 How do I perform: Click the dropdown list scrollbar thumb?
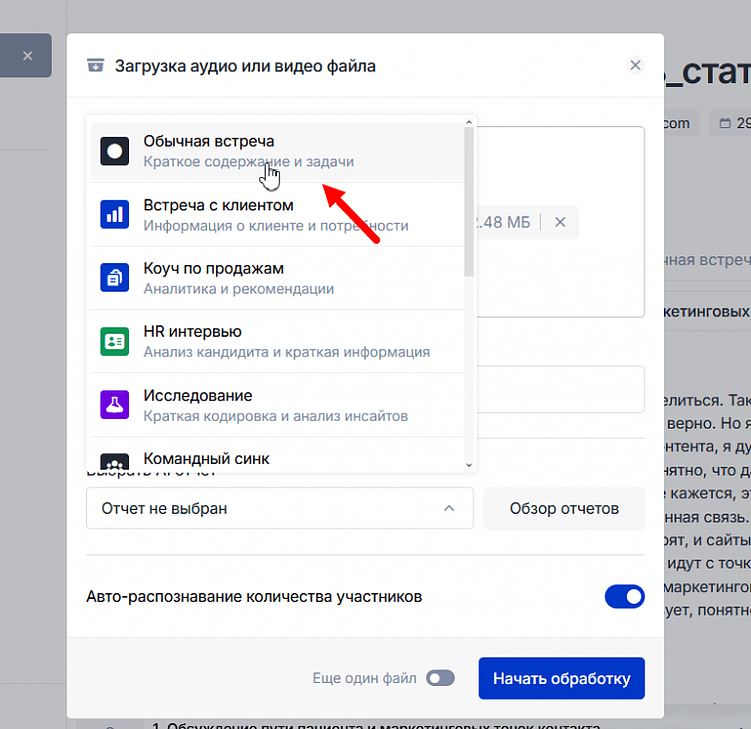pyautogui.click(x=469, y=201)
